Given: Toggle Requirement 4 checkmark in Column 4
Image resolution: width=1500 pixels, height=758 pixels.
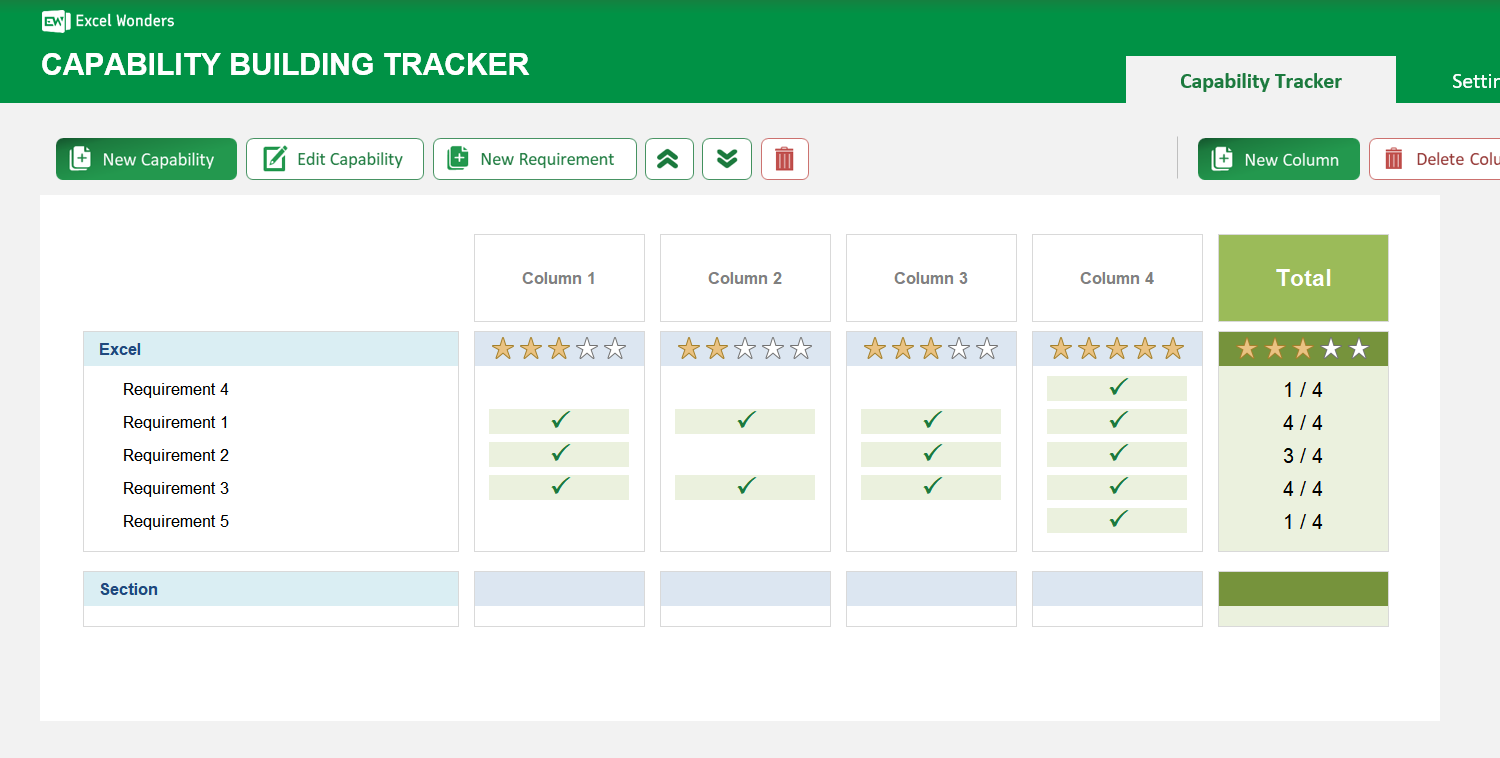Looking at the screenshot, I should click(x=1116, y=388).
